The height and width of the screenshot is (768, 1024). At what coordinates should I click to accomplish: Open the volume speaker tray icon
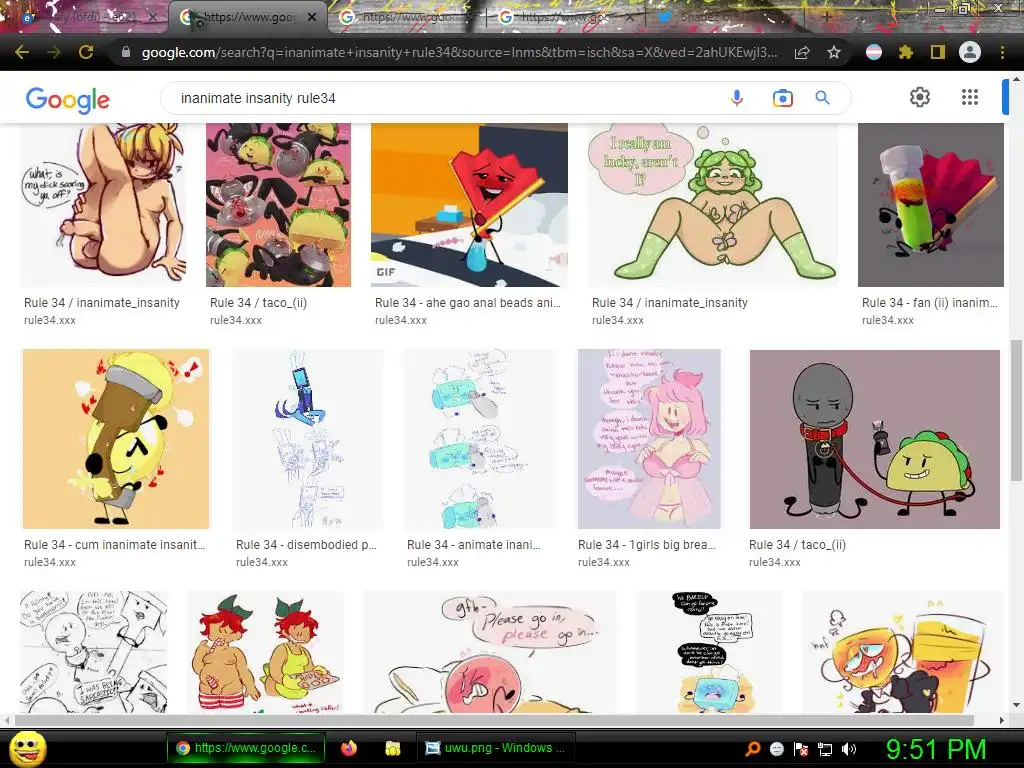(x=849, y=749)
